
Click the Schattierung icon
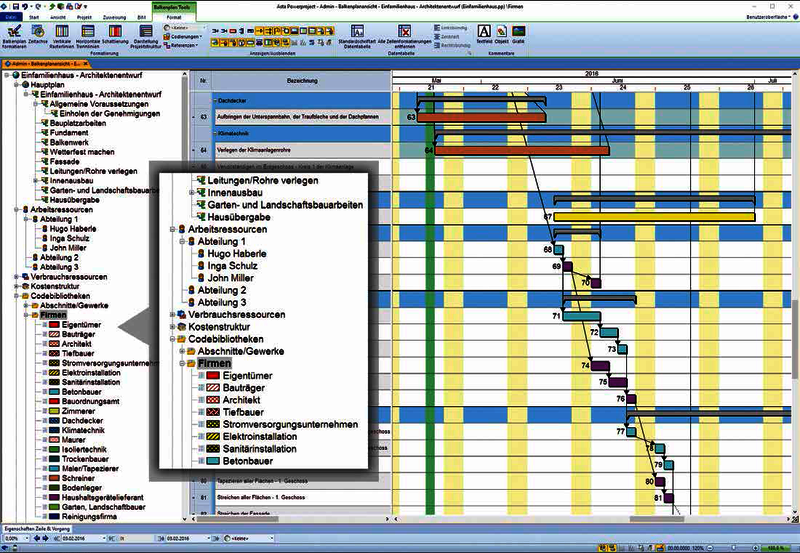click(x=115, y=35)
